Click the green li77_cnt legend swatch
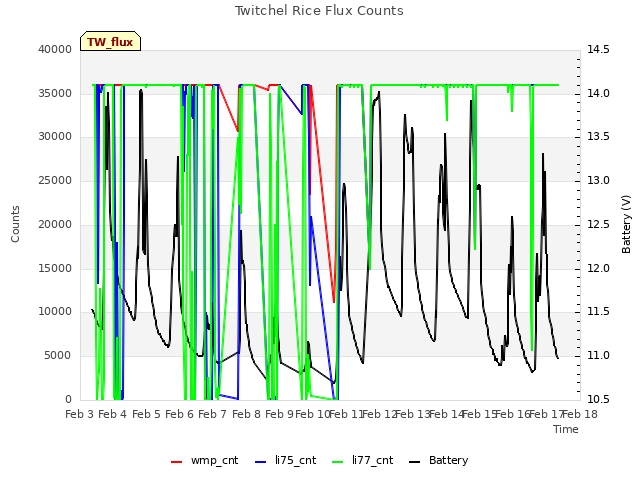Screen dimensions: 640x480 coord(338,462)
